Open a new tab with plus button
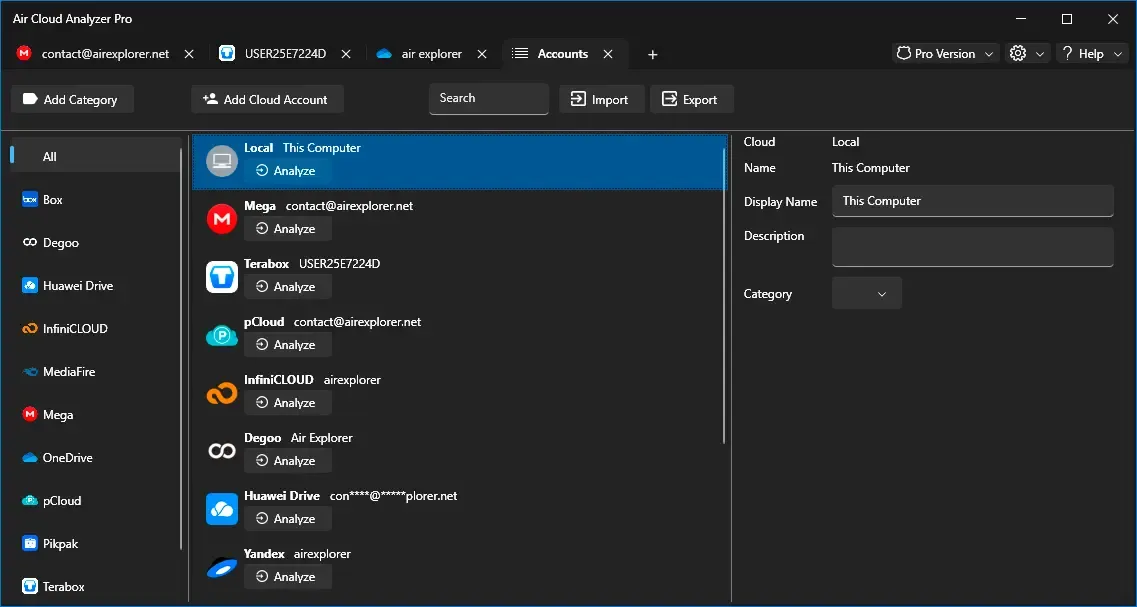This screenshot has width=1137, height=607. [653, 54]
